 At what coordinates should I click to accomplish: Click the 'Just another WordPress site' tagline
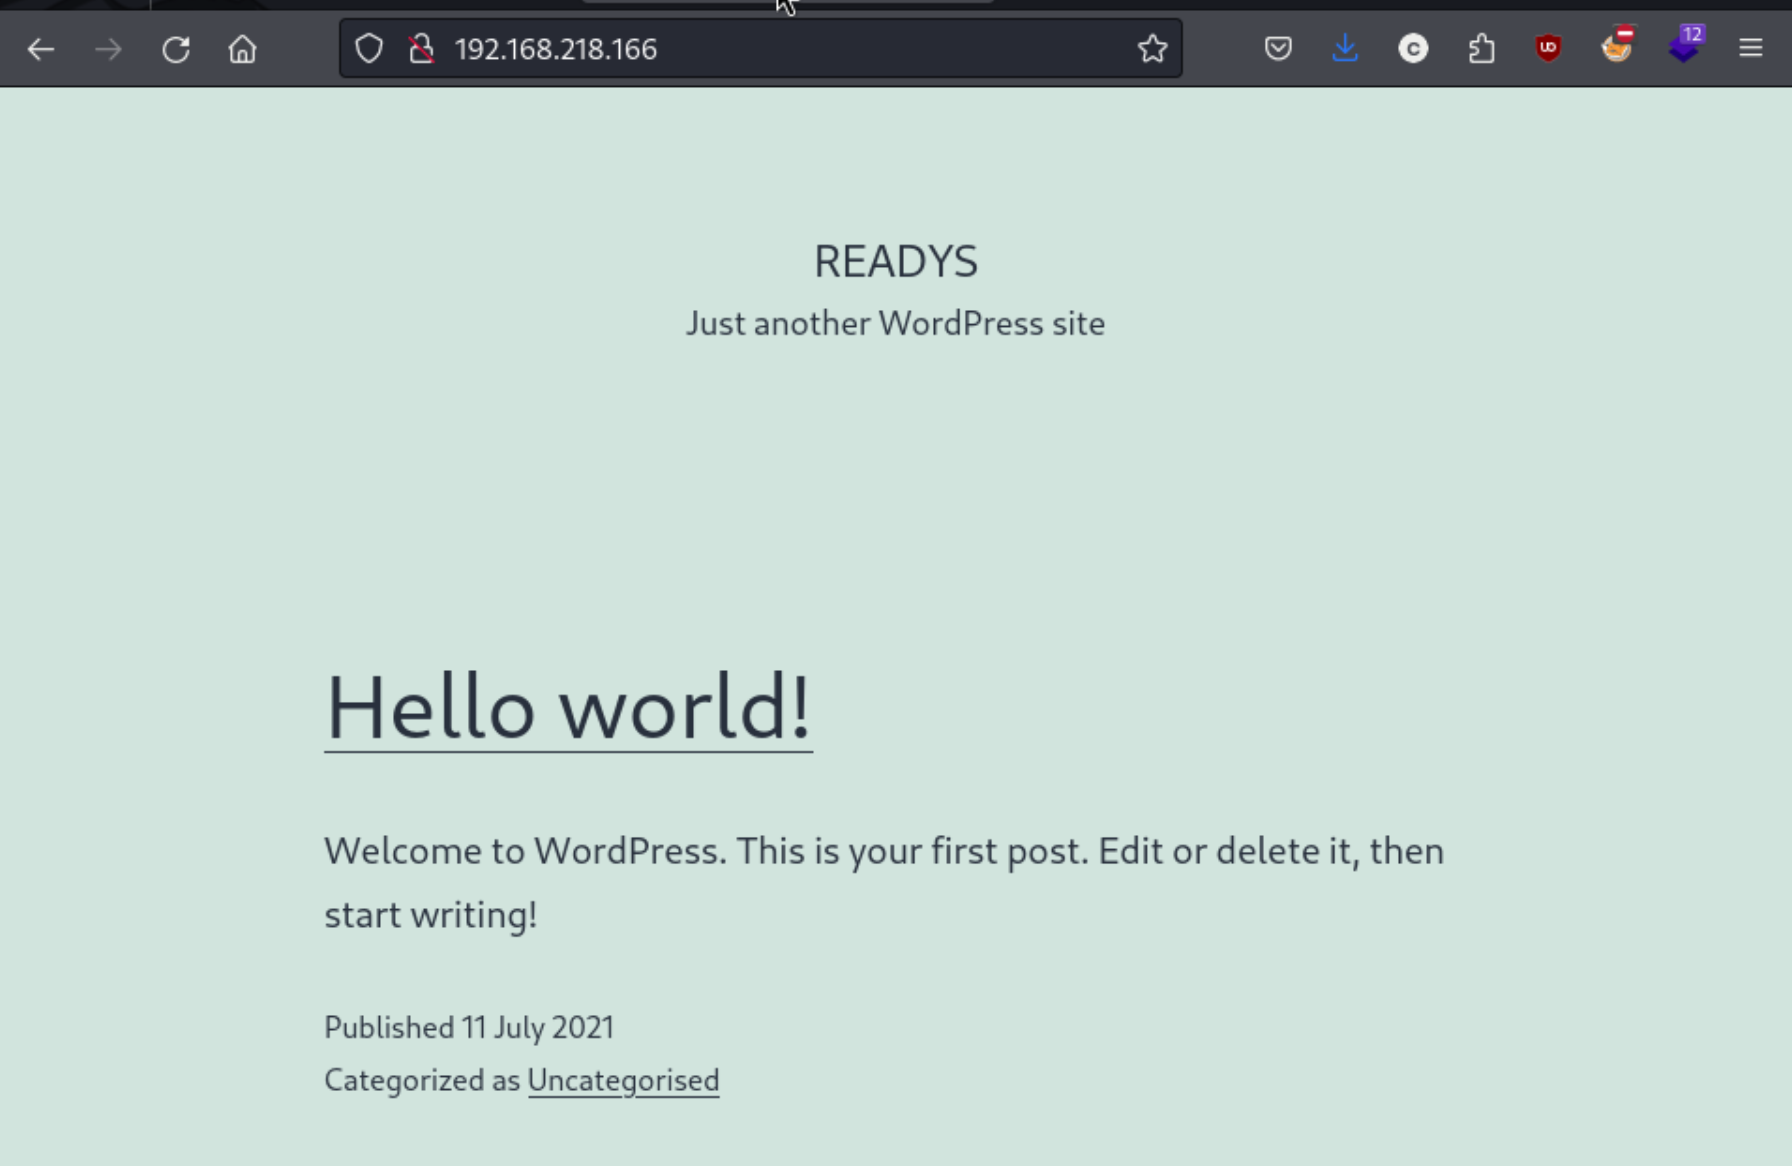(x=896, y=324)
